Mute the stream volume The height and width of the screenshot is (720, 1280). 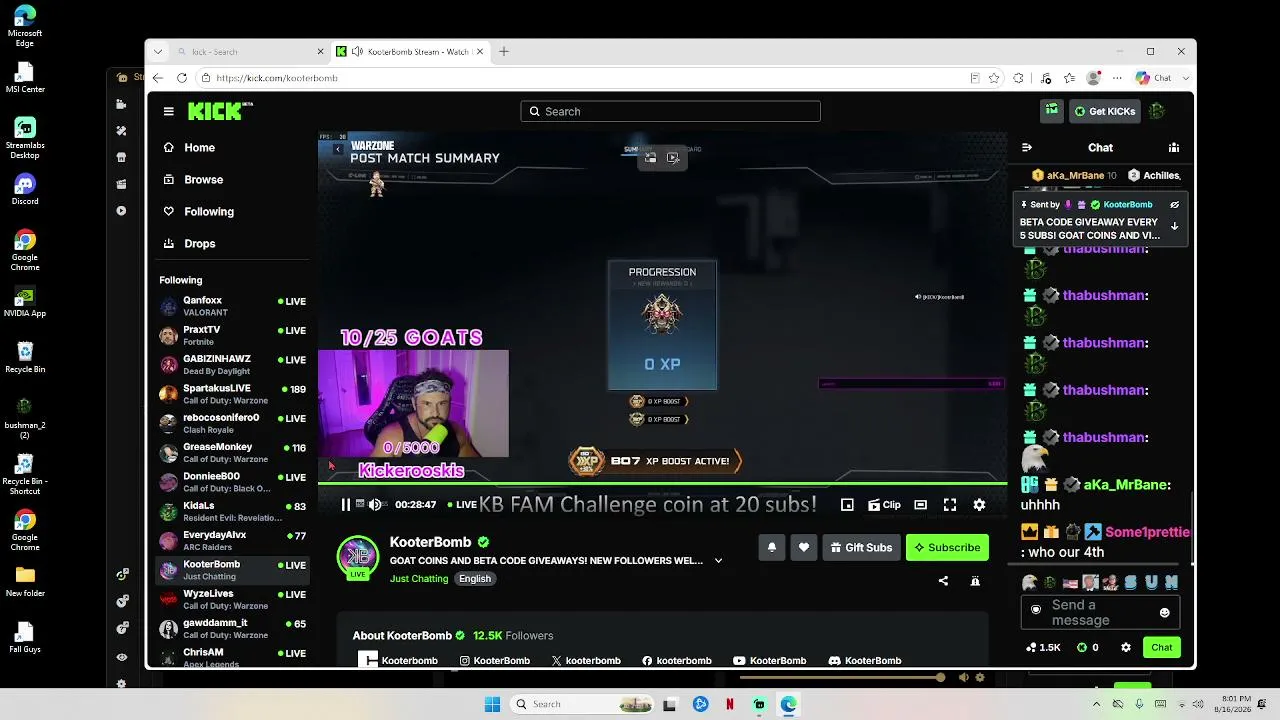click(376, 505)
